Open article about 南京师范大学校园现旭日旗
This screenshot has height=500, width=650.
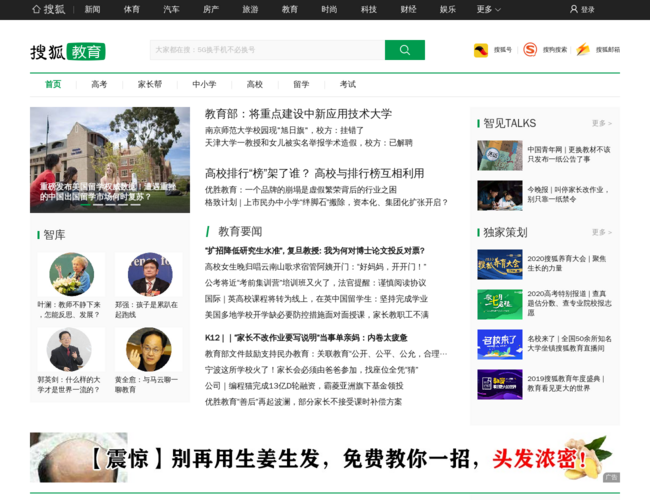pos(284,130)
